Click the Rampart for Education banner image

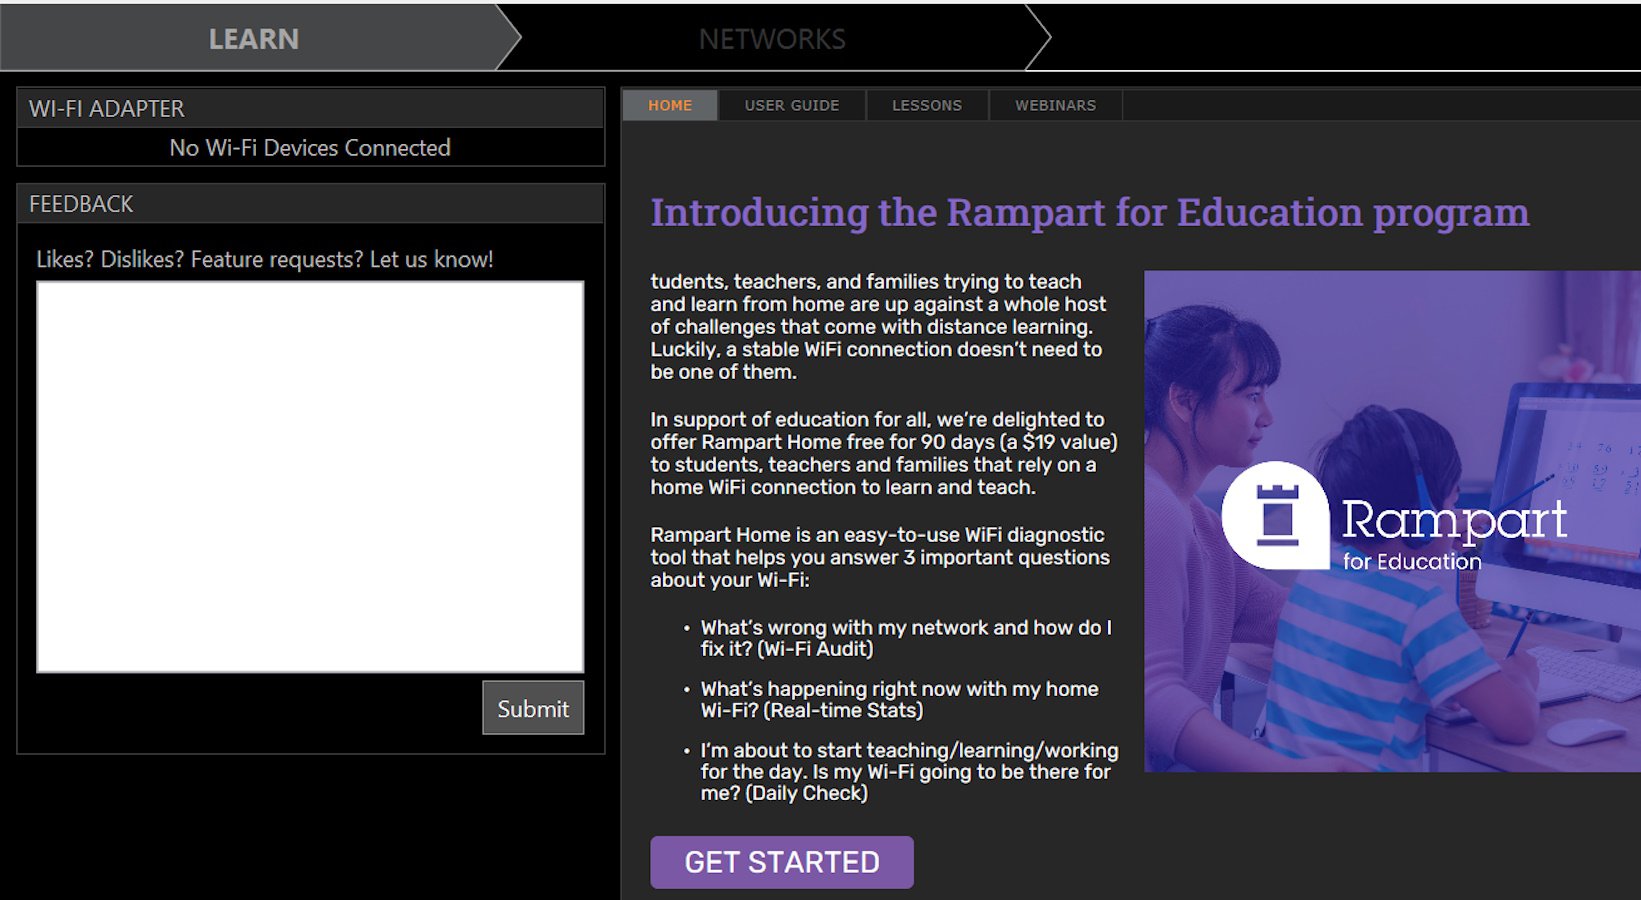click(x=1392, y=521)
